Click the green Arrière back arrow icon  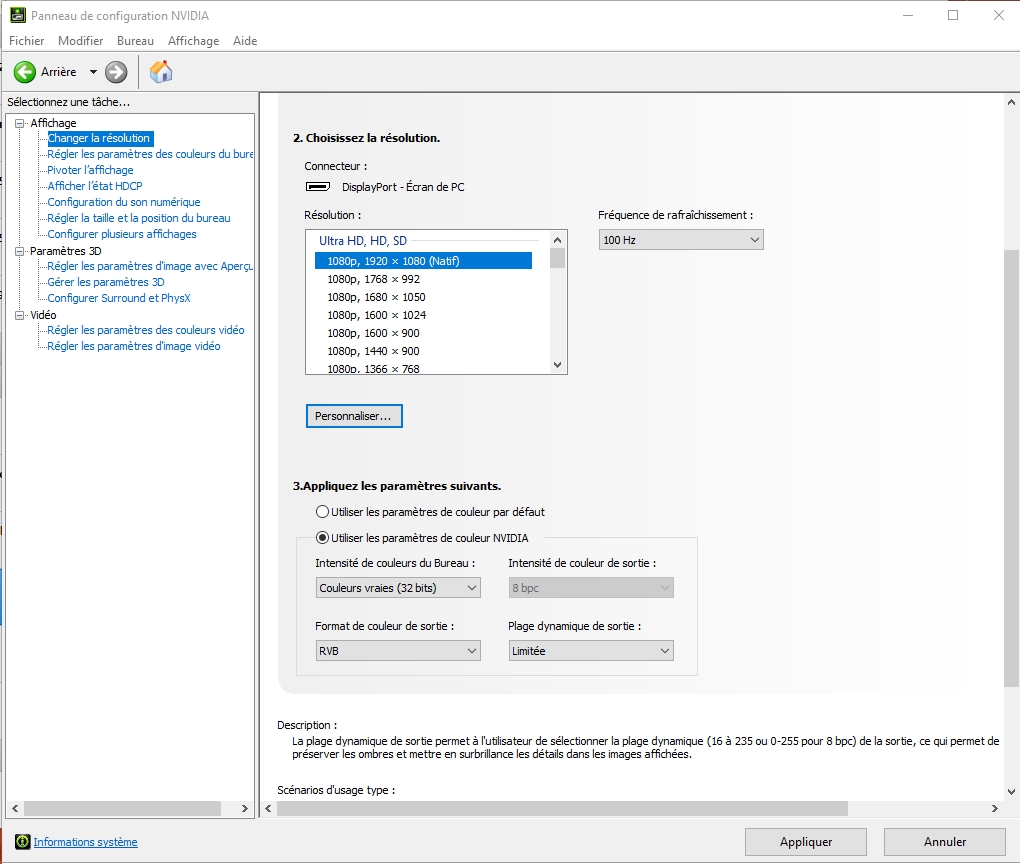coord(25,72)
